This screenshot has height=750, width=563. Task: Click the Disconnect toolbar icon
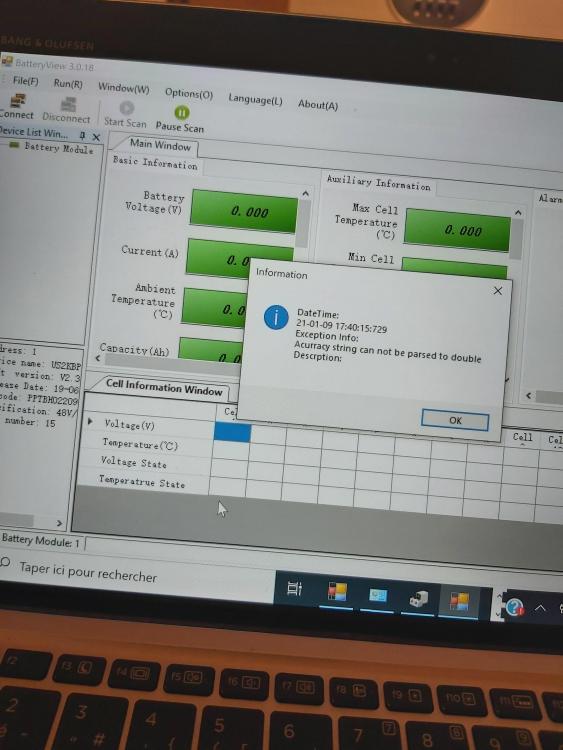[68, 105]
